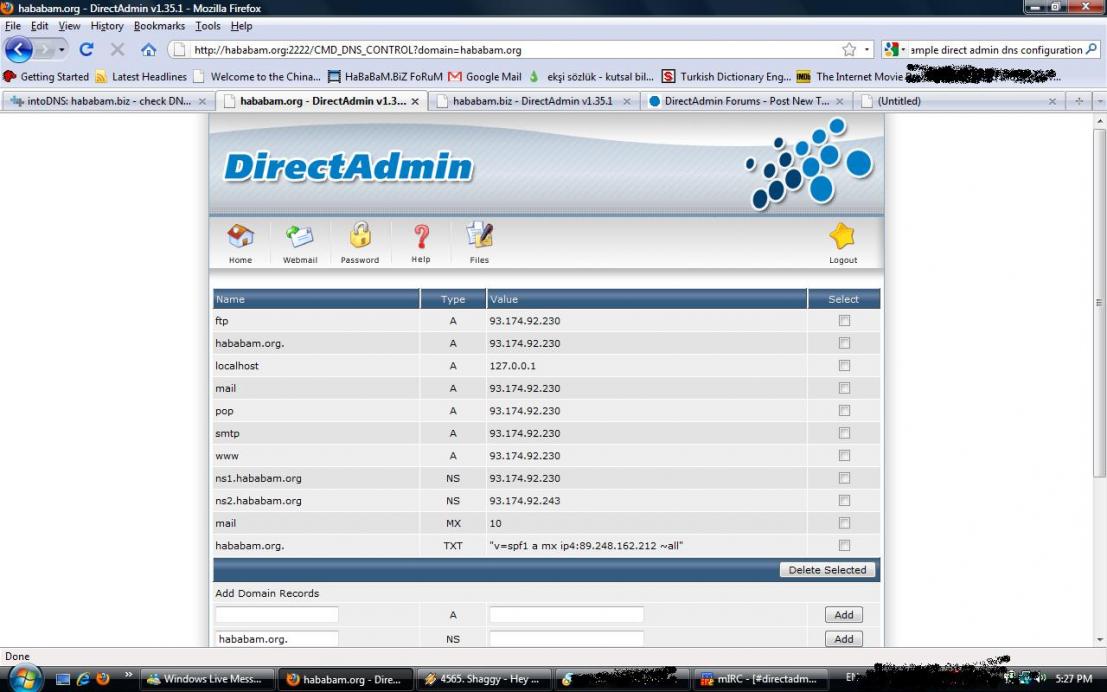Go back with the browser Back arrow
1107x692 pixels.
[x=19, y=49]
